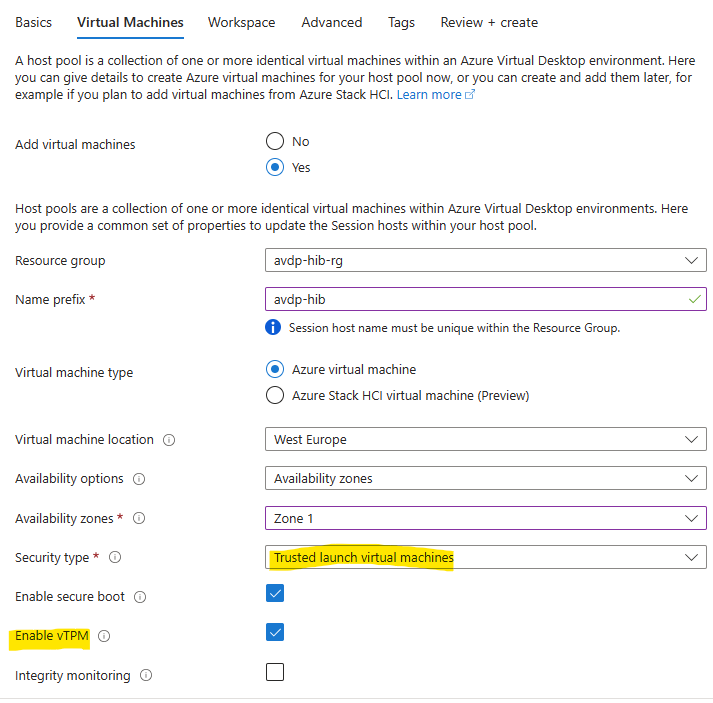Select Virtual Machines tab
The width and height of the screenshot is (713, 703).
click(x=131, y=22)
